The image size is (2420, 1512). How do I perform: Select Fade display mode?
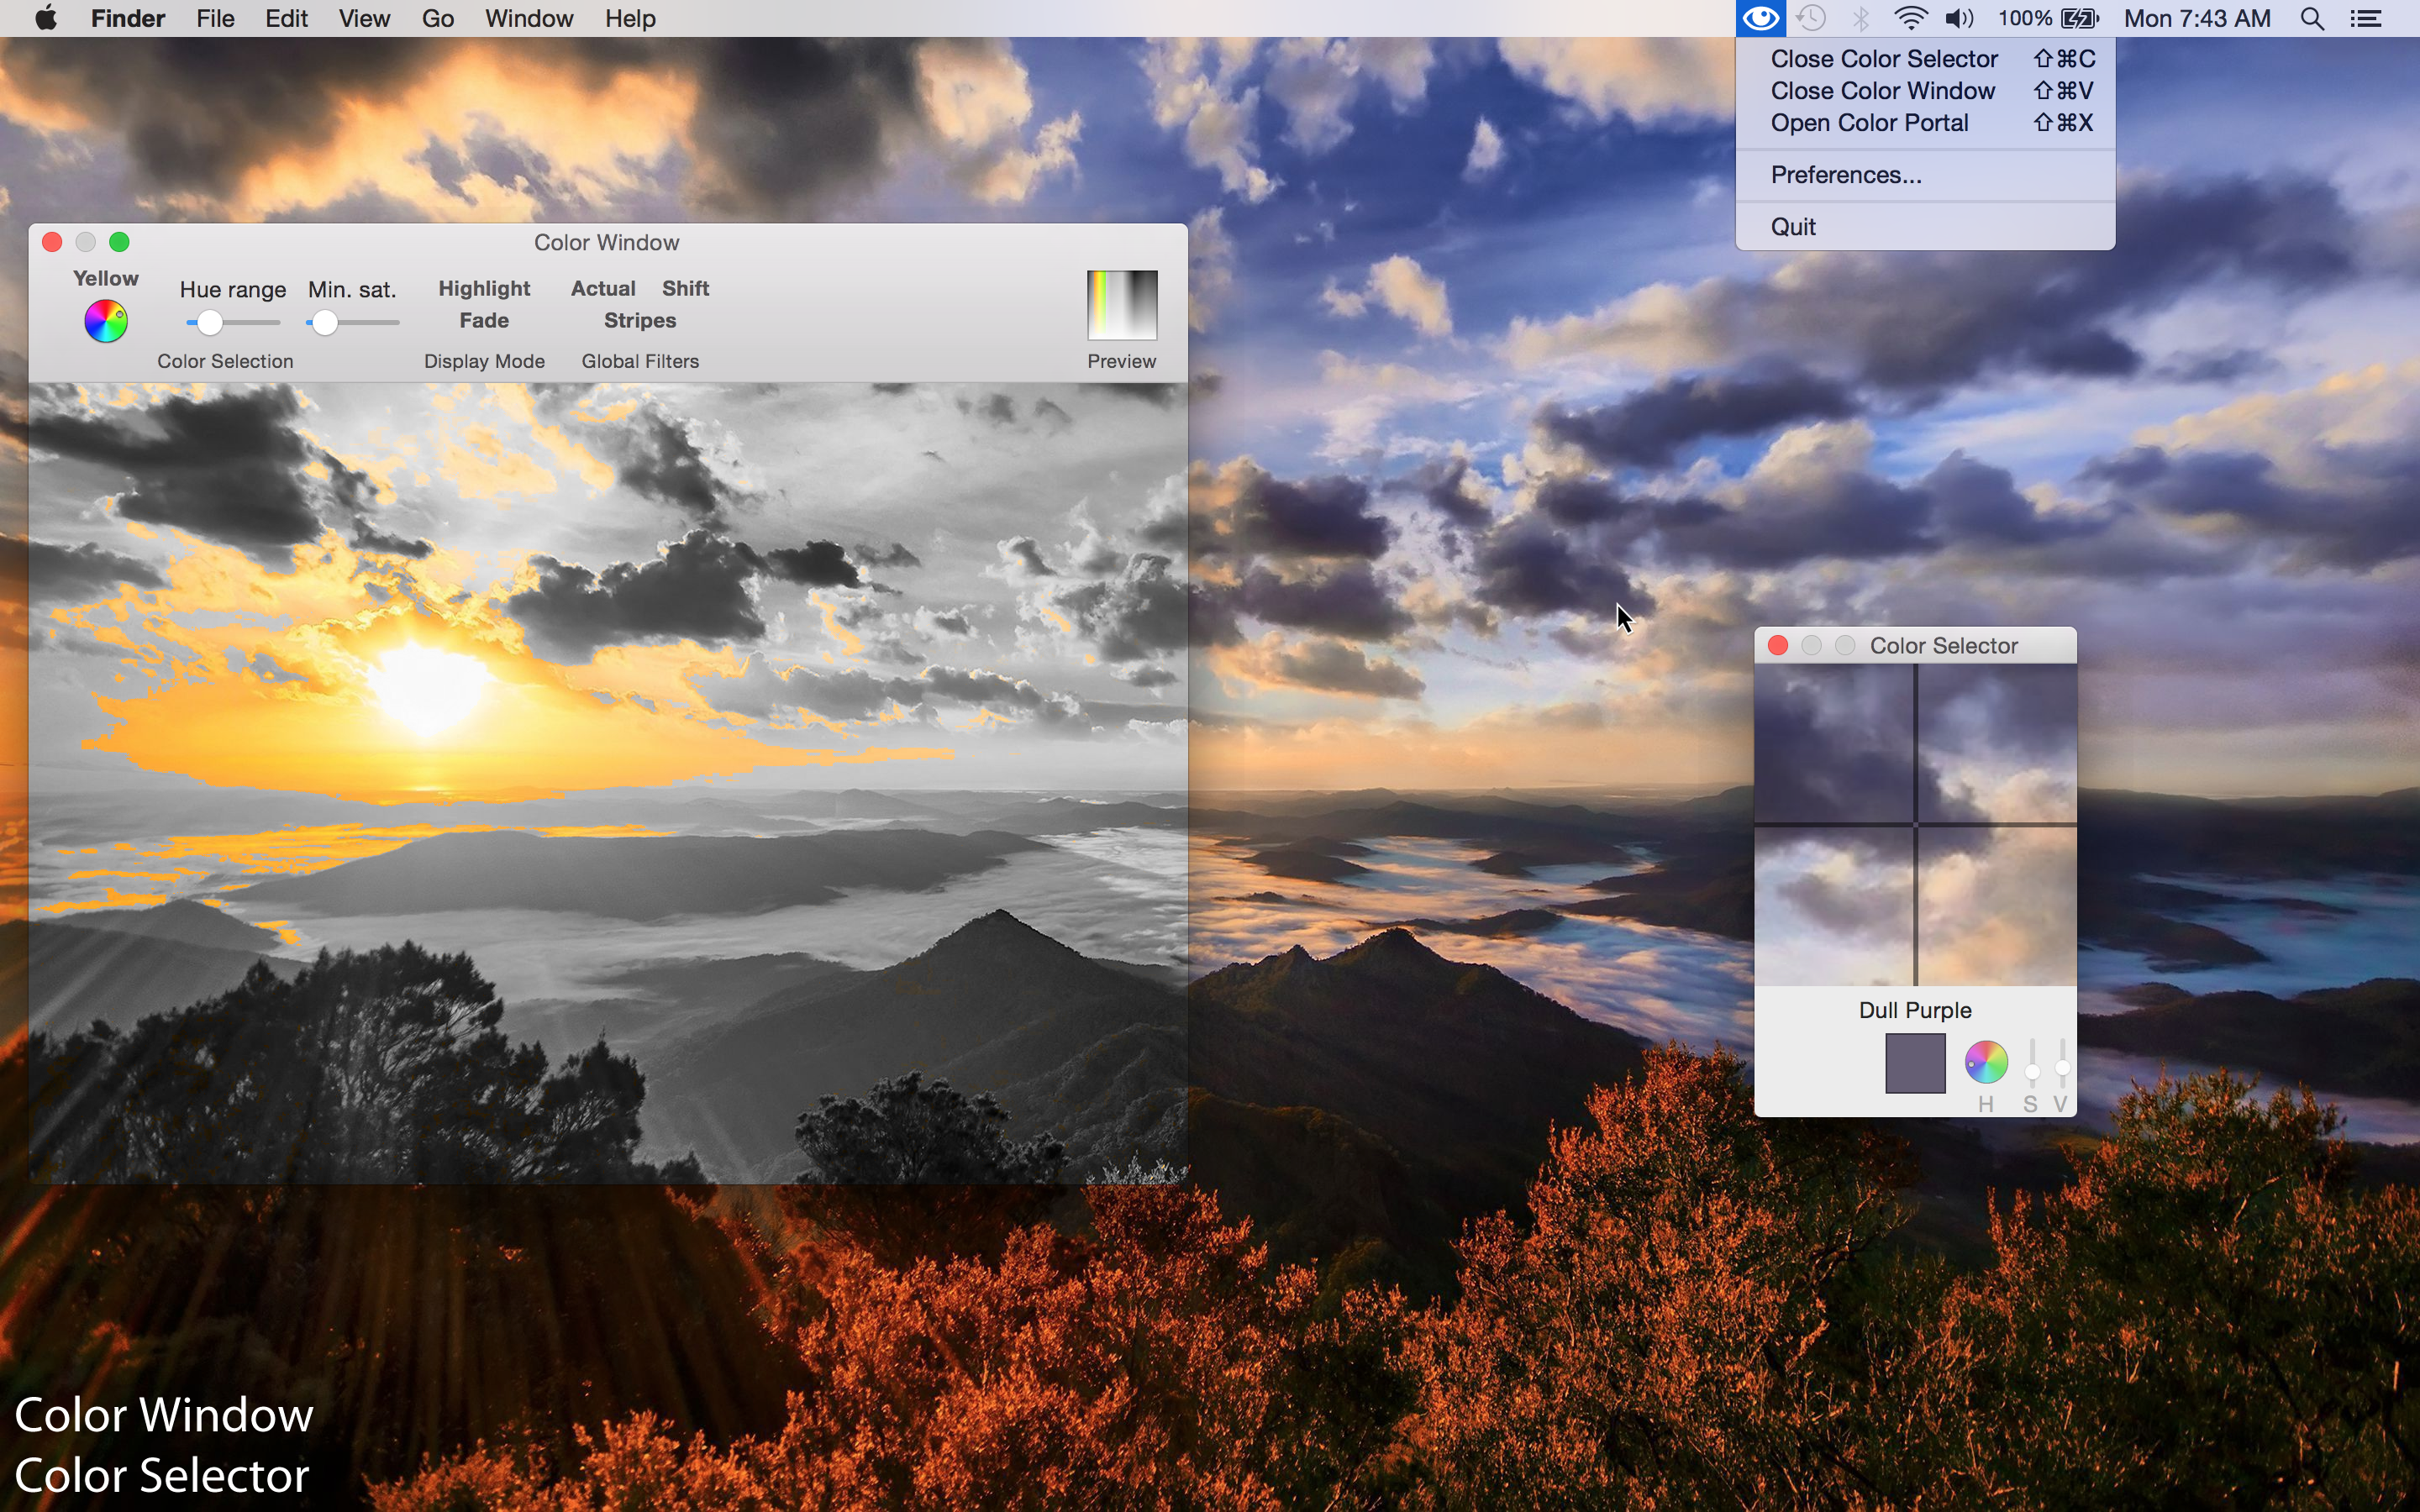click(484, 320)
